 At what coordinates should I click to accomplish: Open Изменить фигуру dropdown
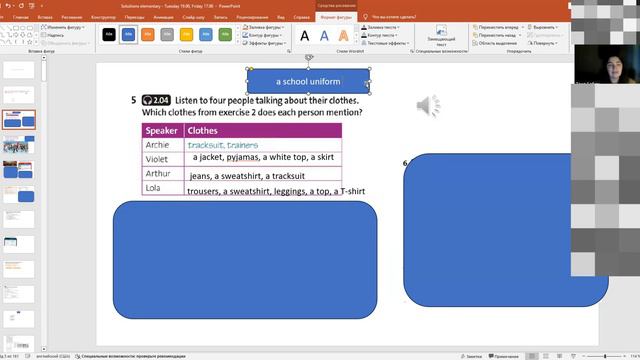pyautogui.click(x=63, y=27)
